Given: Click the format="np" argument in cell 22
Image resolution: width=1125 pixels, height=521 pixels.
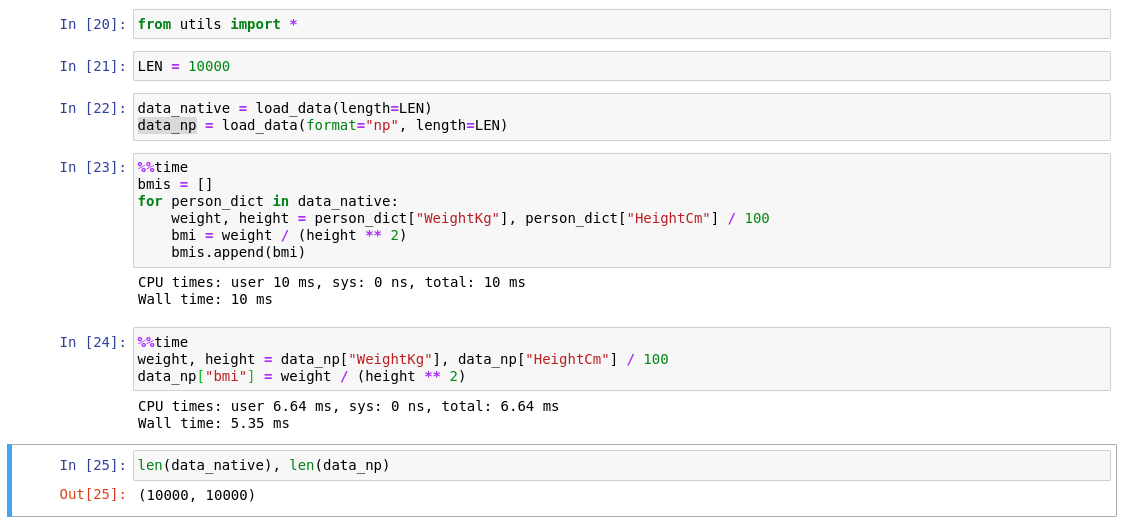Looking at the screenshot, I should click(x=352, y=126).
